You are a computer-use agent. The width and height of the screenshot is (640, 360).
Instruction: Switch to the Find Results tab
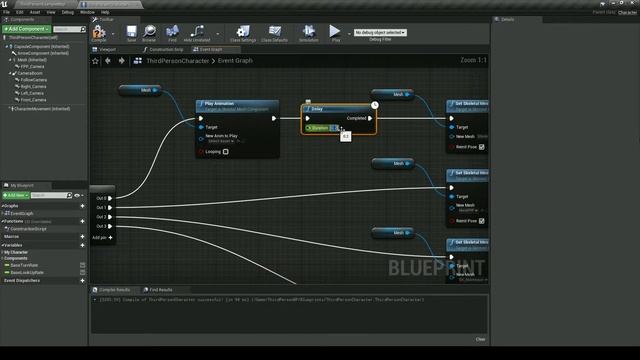click(x=158, y=290)
